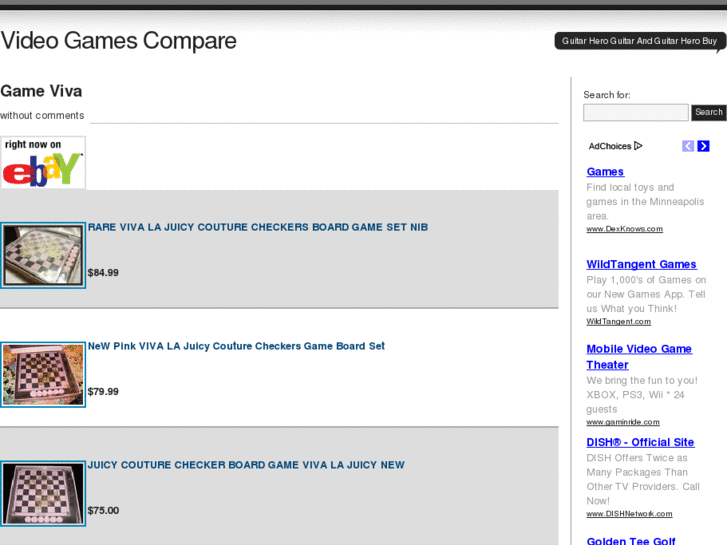Open the WildTangent.com ad URL

[619, 321]
